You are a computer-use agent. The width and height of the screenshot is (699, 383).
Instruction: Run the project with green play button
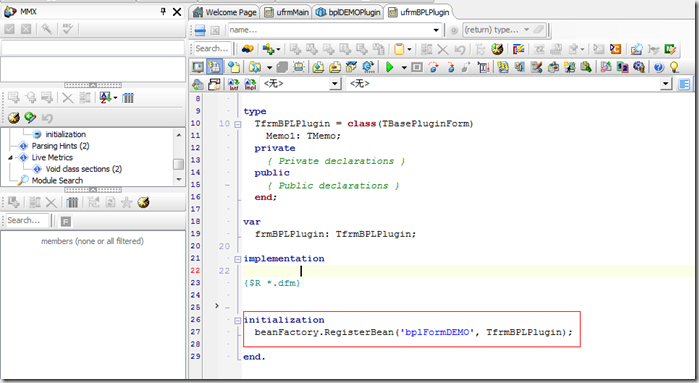point(390,67)
